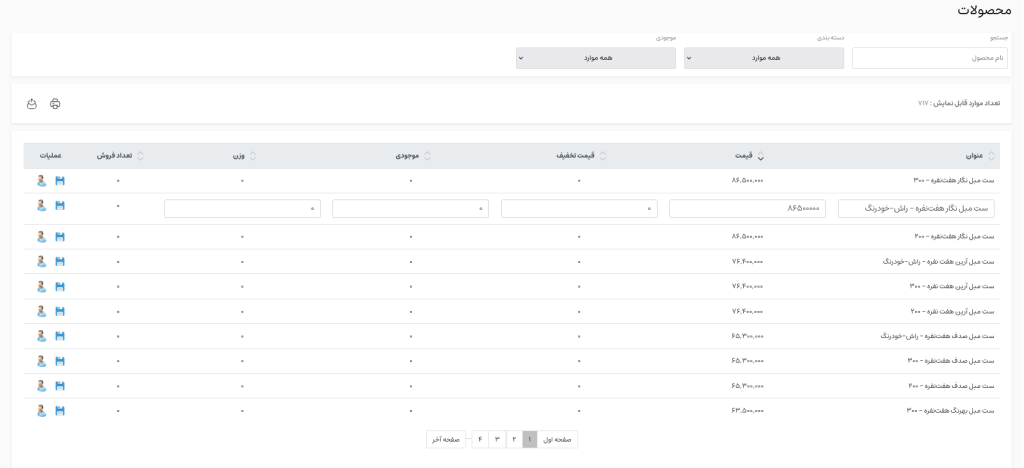The height and width of the screenshot is (468, 1024).
Task: Click the صفحه اول first page button
Action: coord(557,439)
